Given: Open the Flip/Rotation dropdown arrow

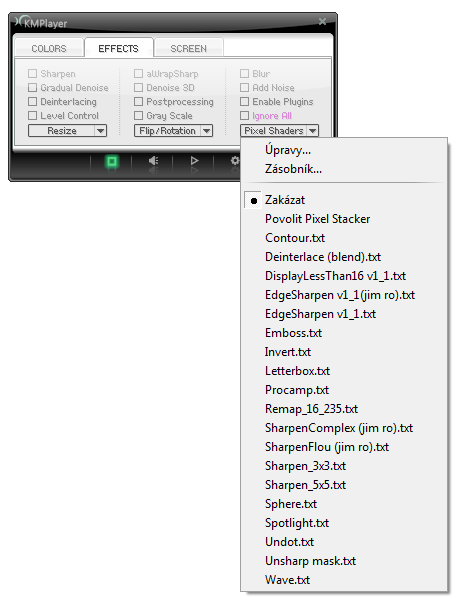Looking at the screenshot, I should [x=207, y=131].
